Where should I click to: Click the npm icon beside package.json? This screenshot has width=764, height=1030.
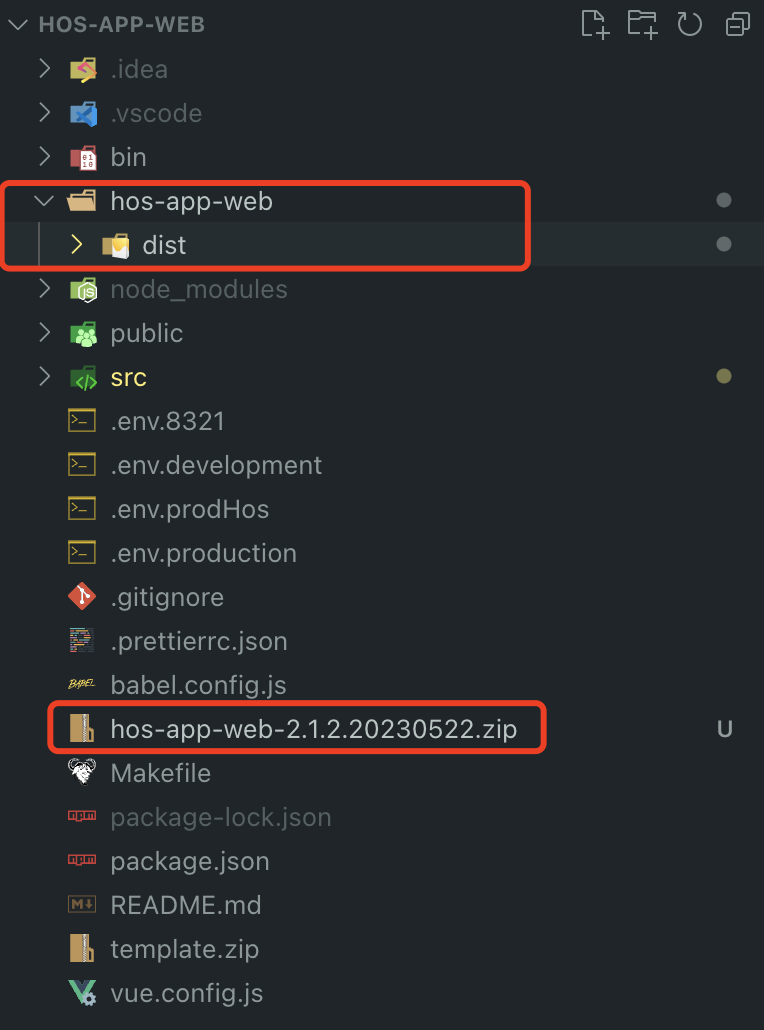pyautogui.click(x=82, y=861)
